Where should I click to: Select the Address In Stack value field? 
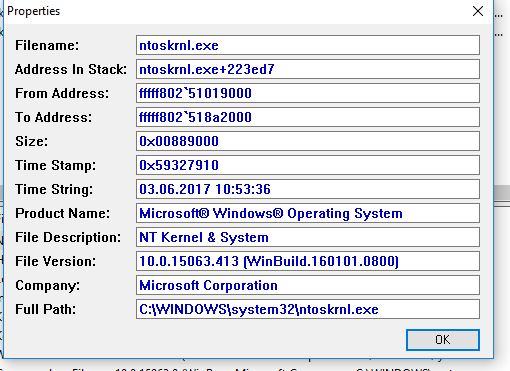point(308,69)
